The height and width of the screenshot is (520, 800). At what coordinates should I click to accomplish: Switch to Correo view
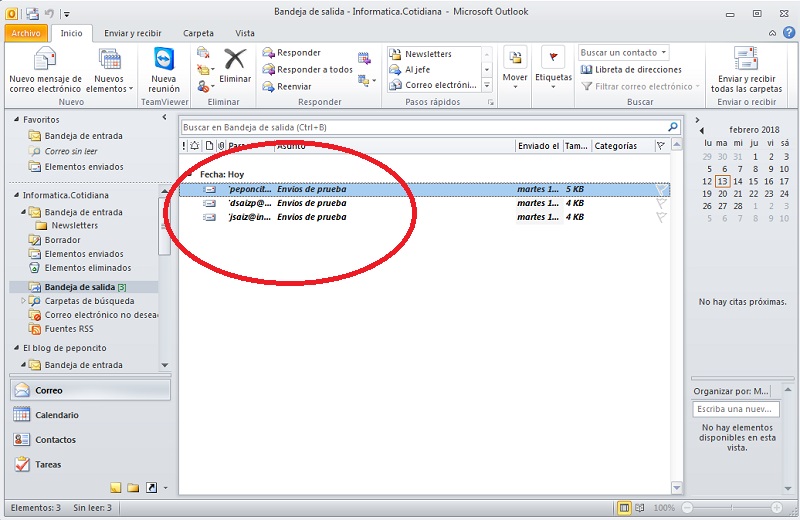point(90,390)
